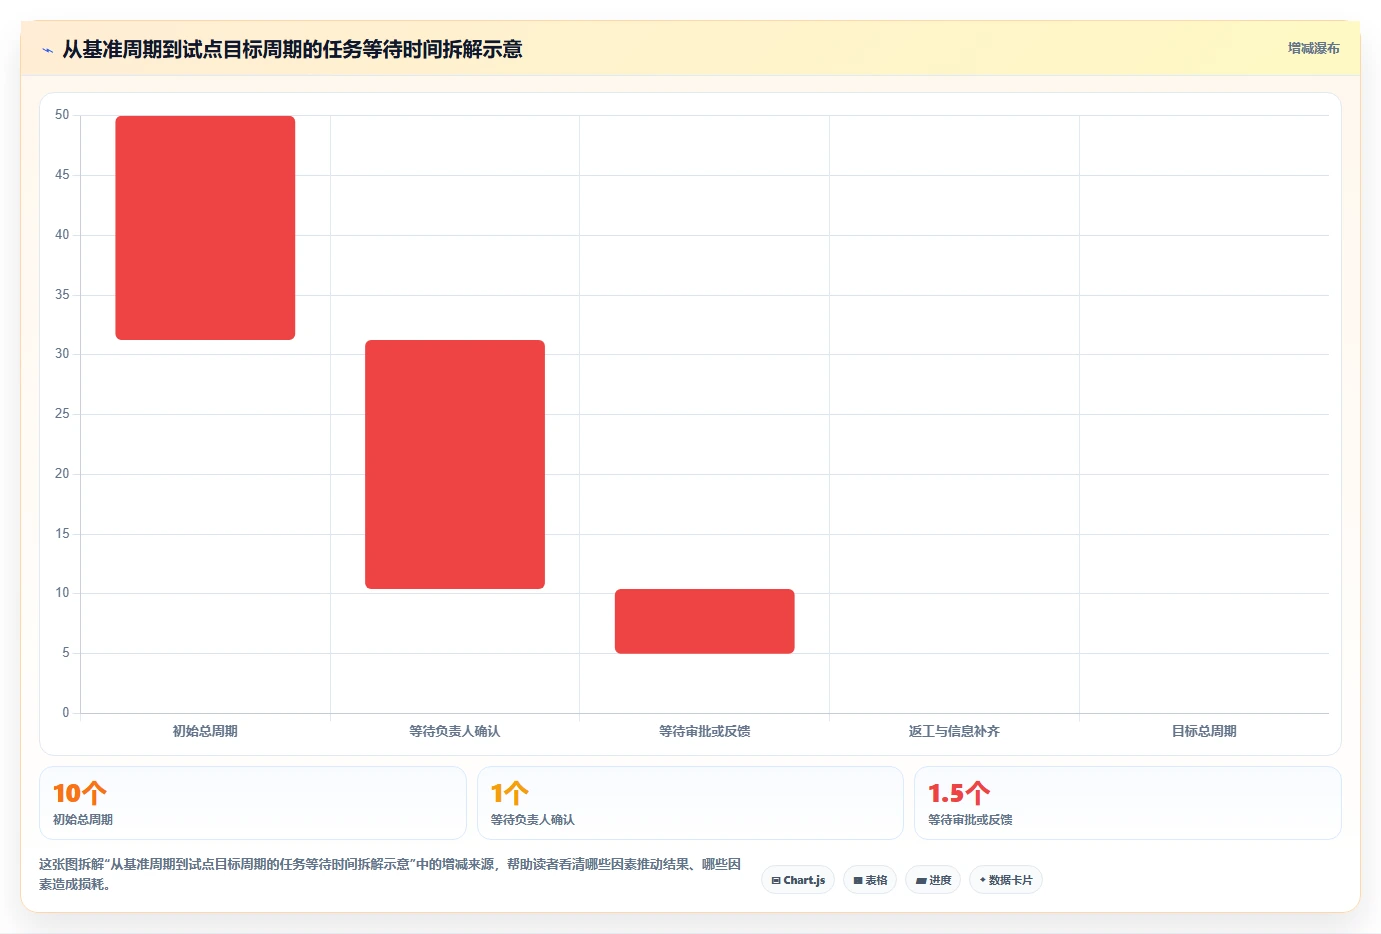Image resolution: width=1381 pixels, height=934 pixels.
Task: Open the 1个 等待负责人确认 data card
Action: 690,803
